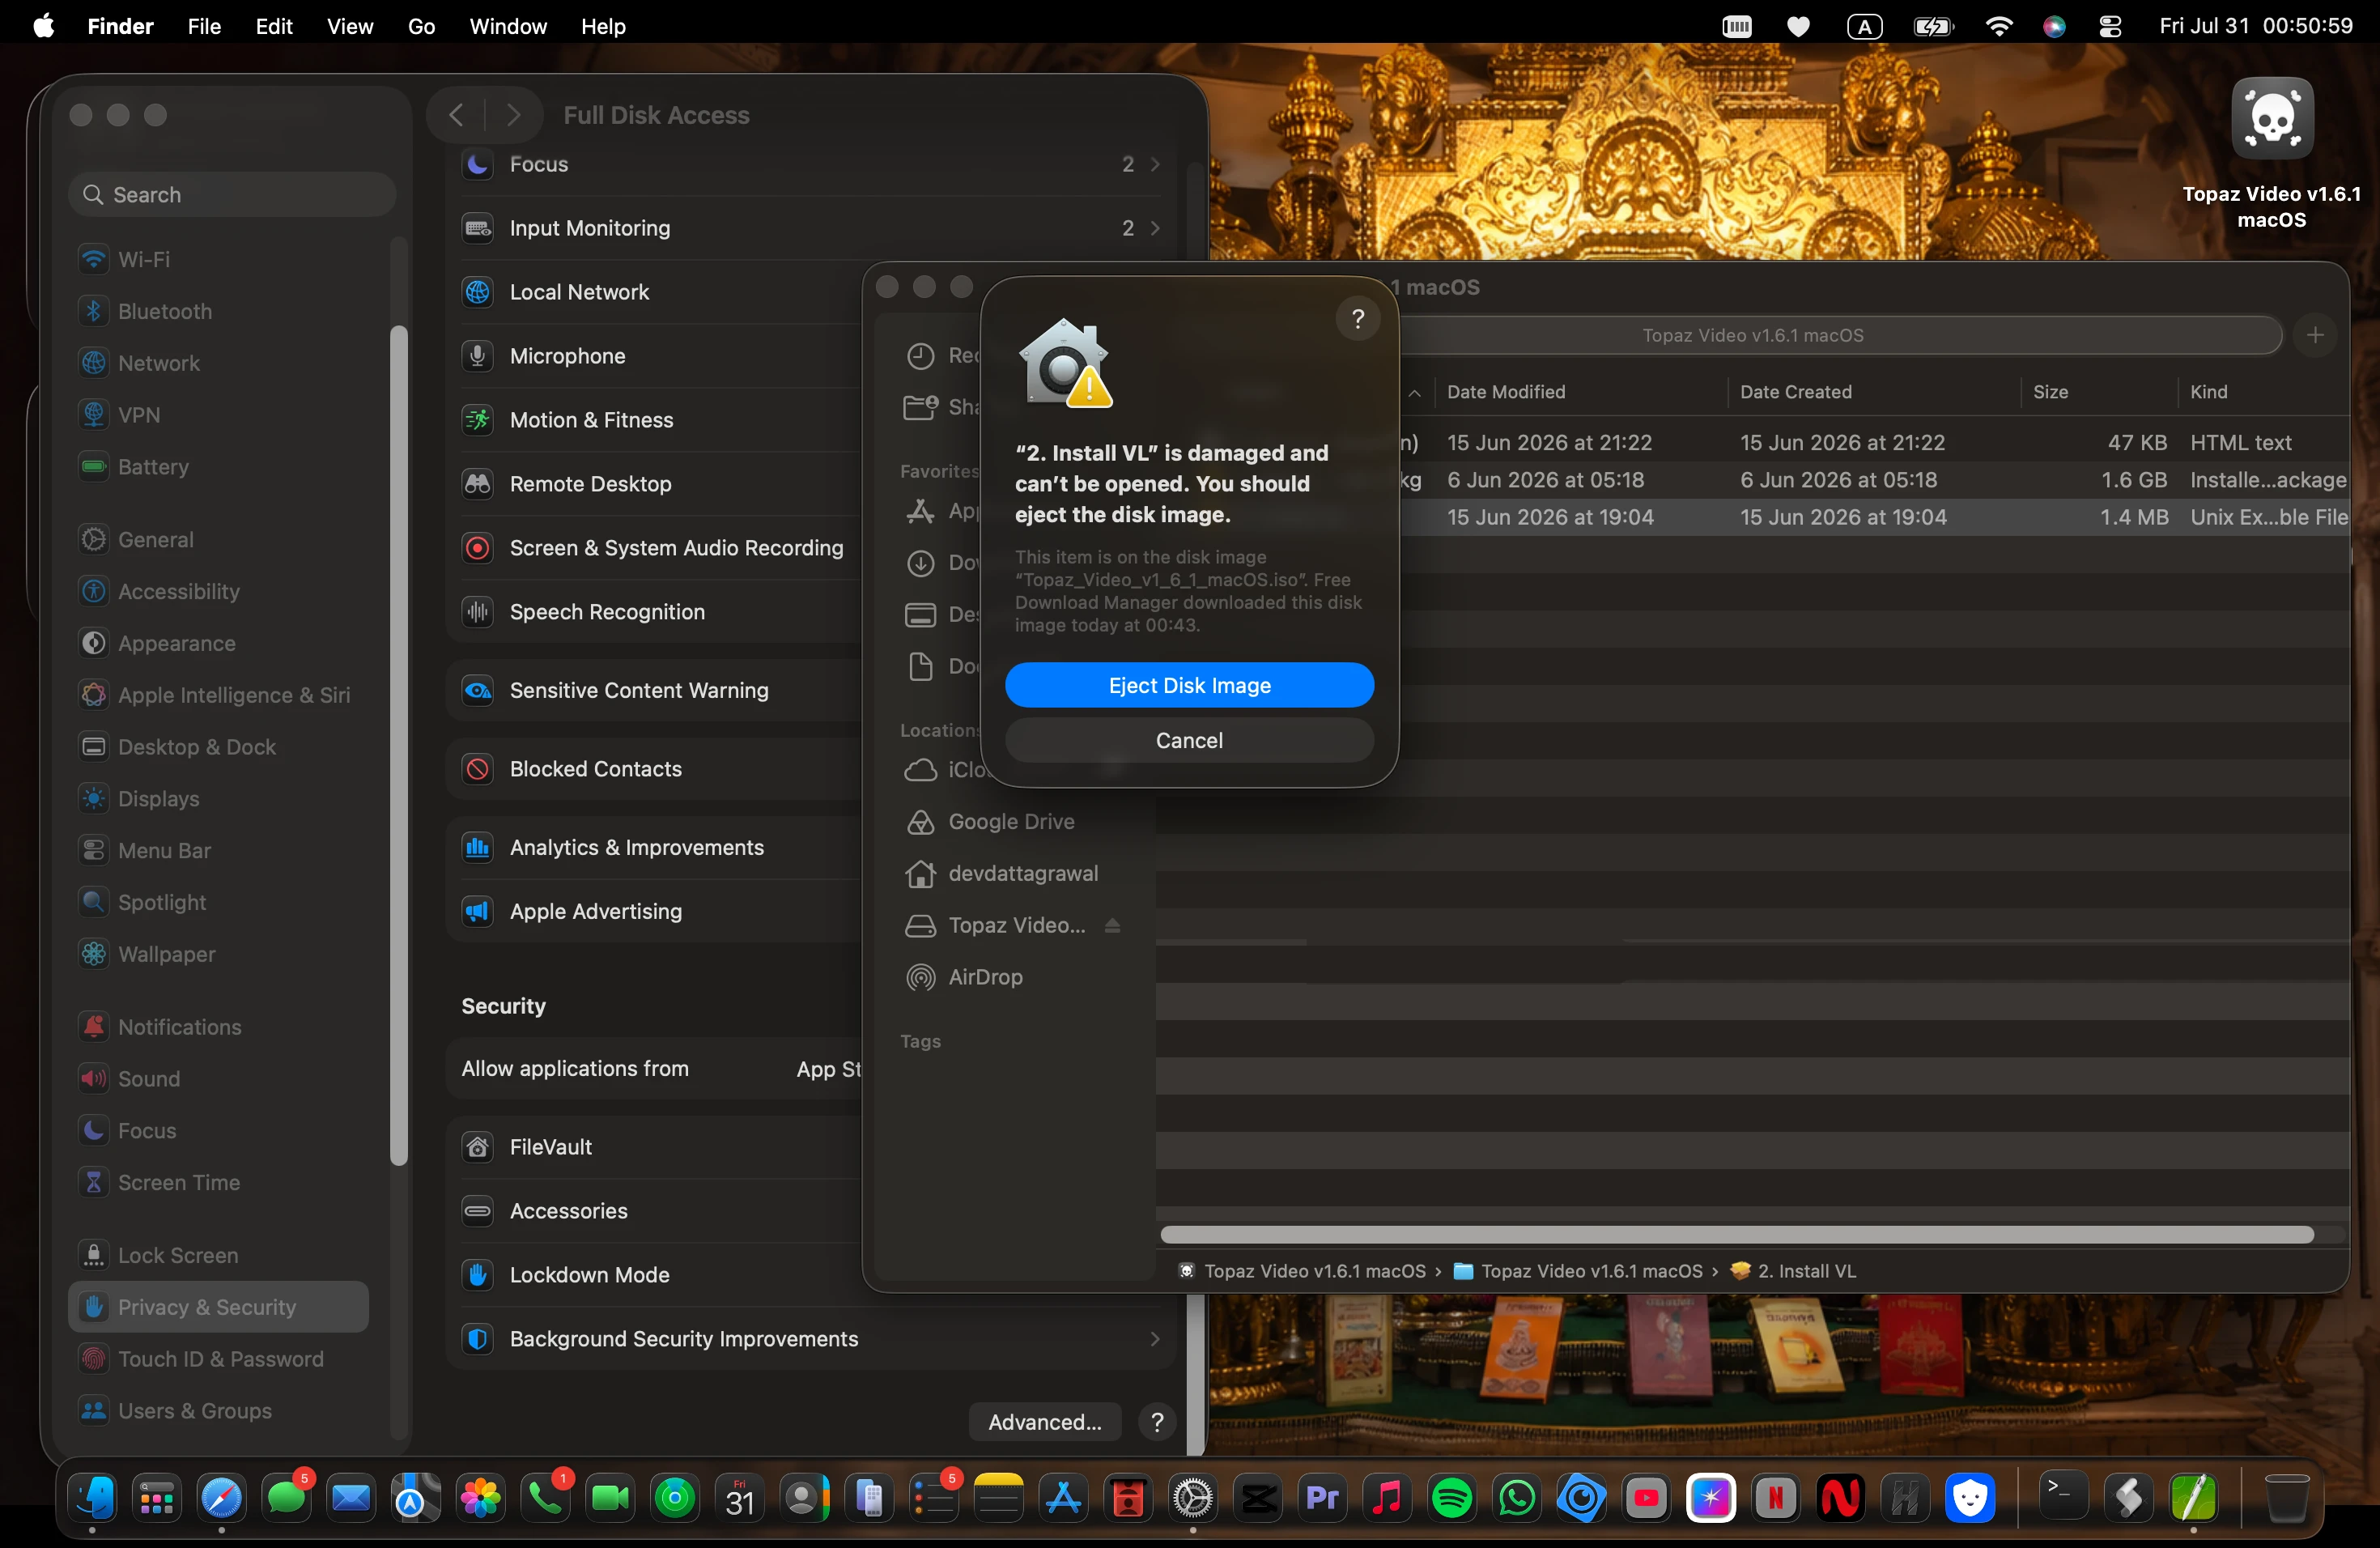This screenshot has height=1548, width=2380.
Task: Open the Go menu
Action: 421,26
